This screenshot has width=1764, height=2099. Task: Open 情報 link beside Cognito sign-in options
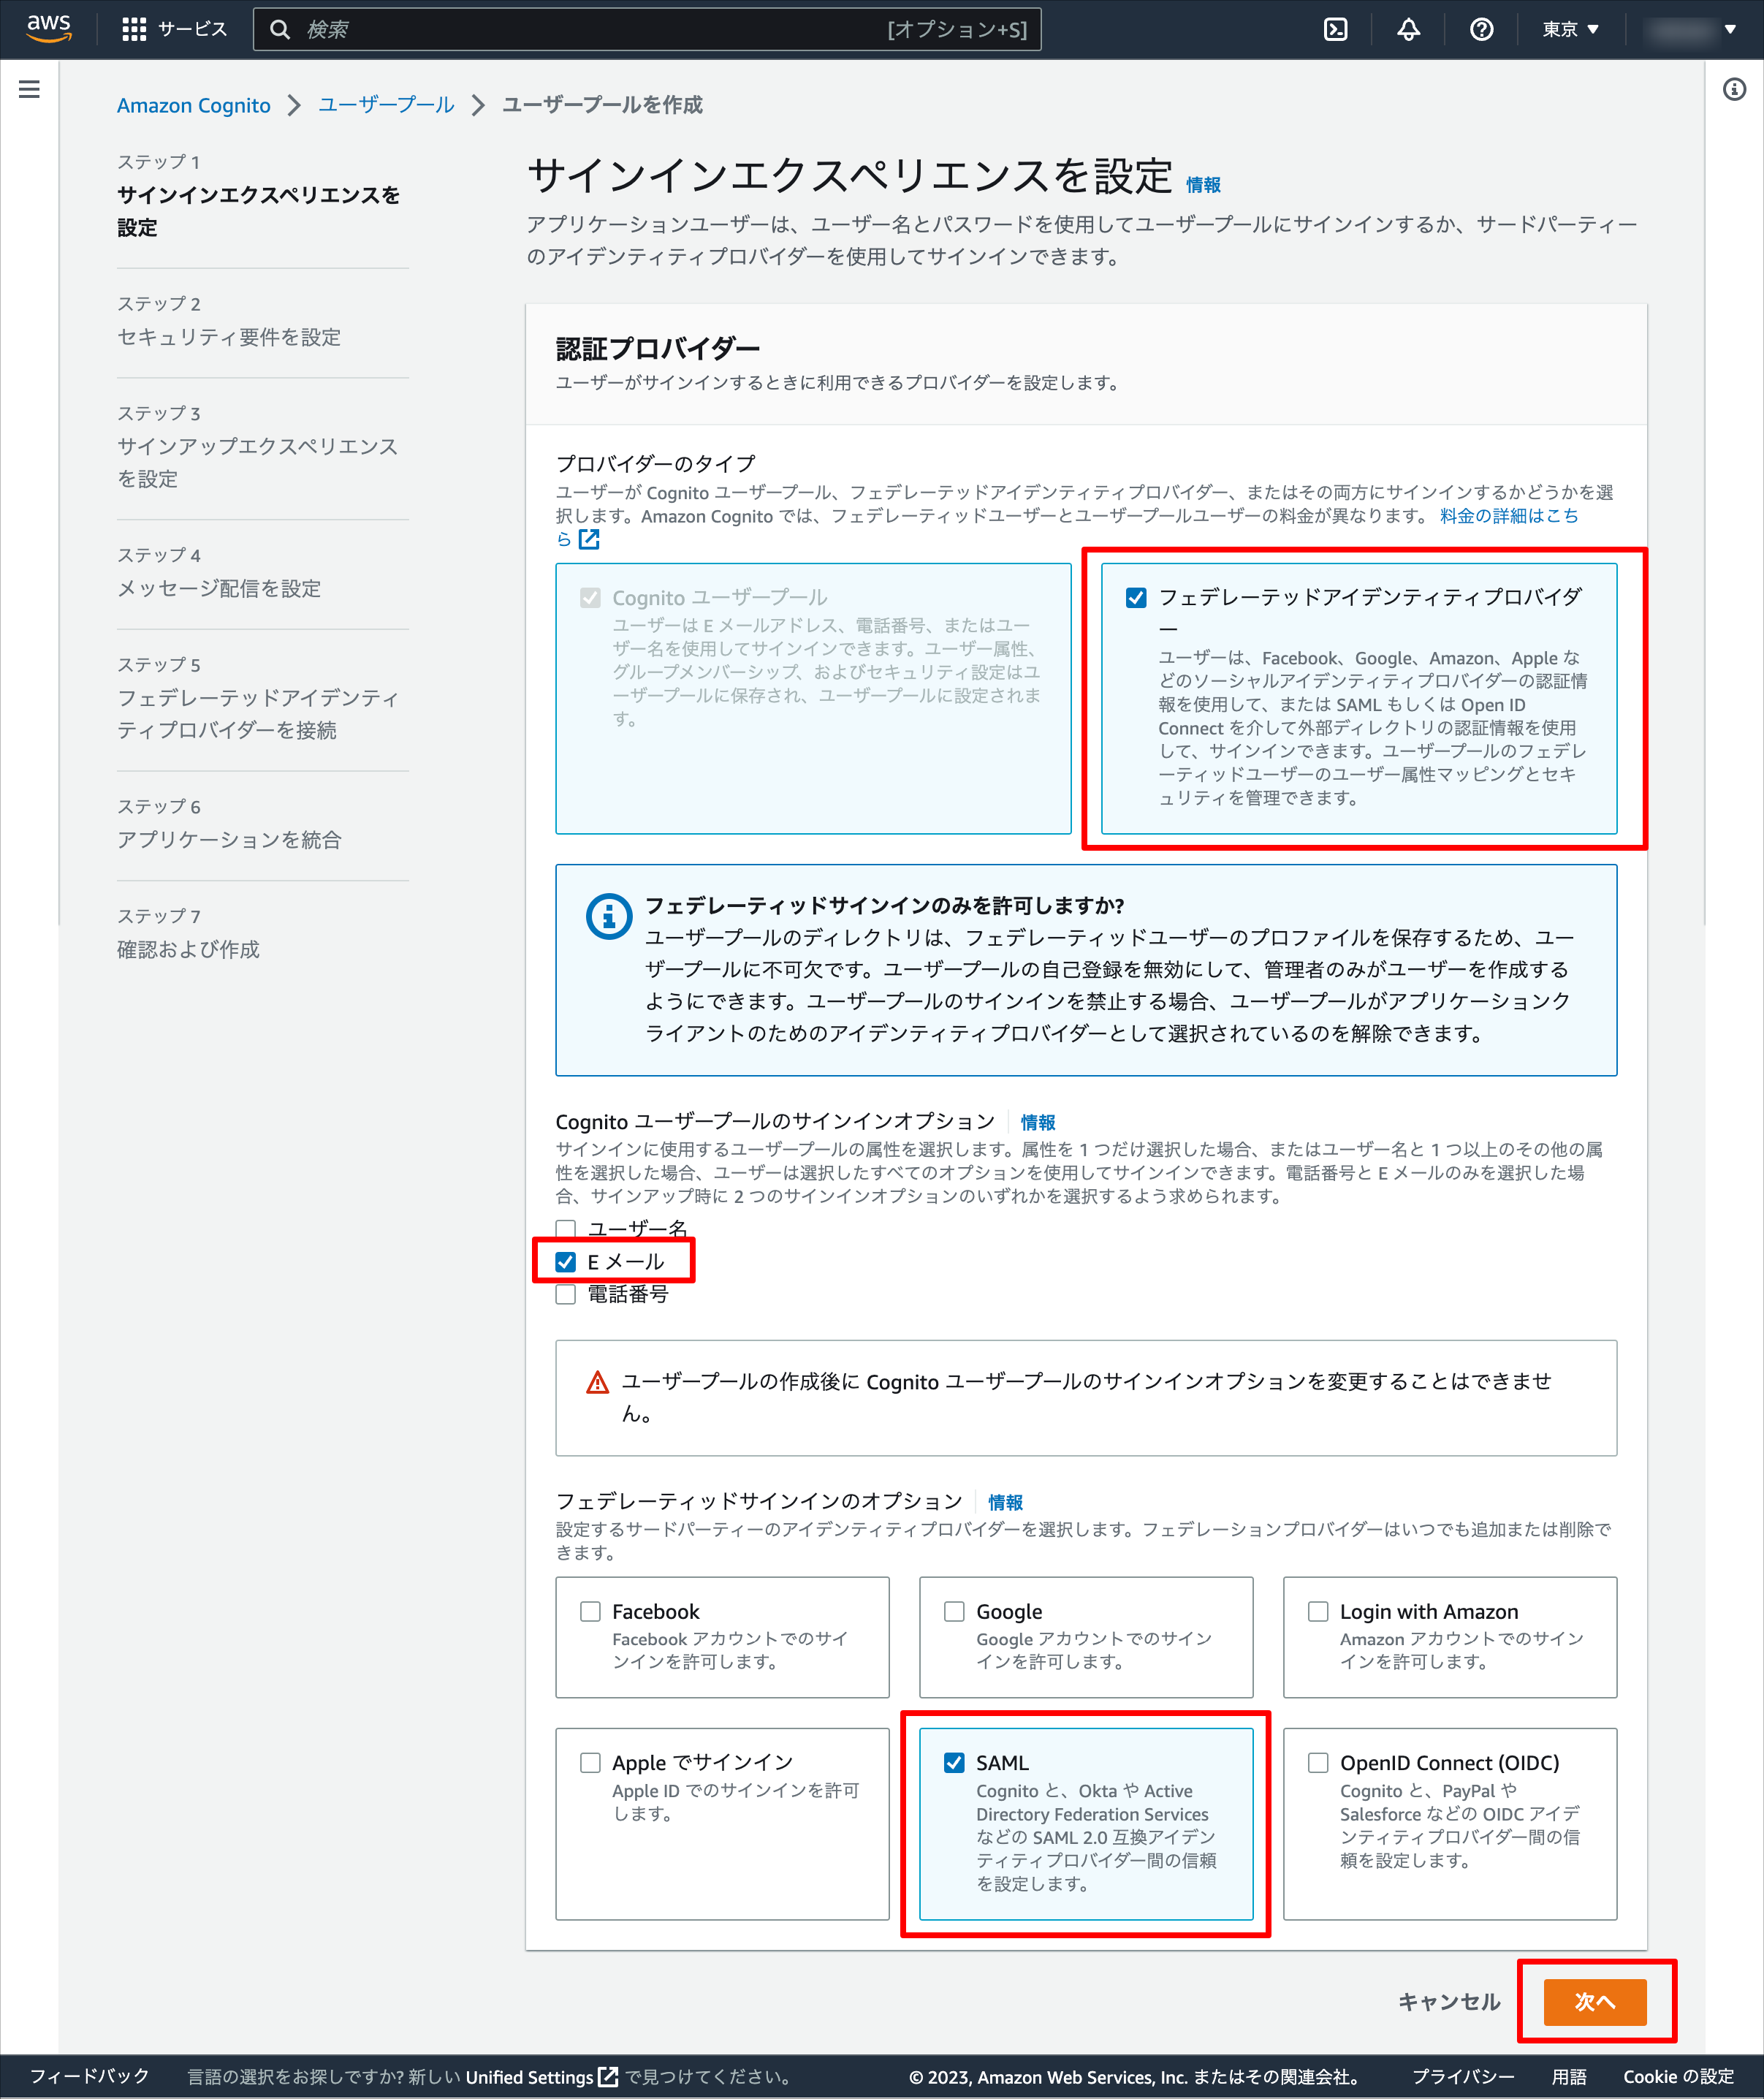[1038, 1122]
